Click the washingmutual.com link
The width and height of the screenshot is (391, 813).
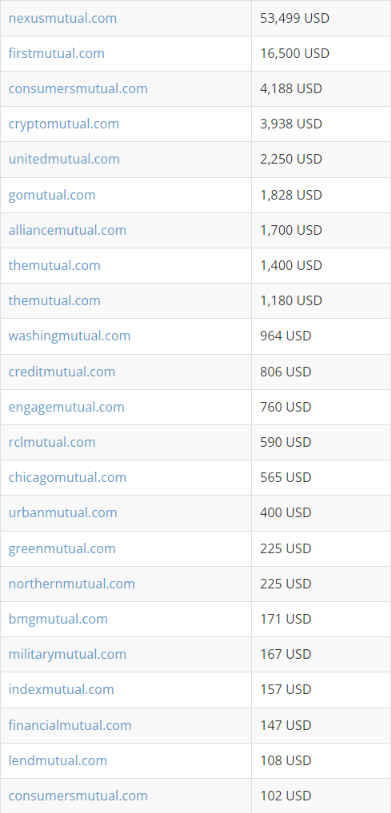tap(69, 336)
